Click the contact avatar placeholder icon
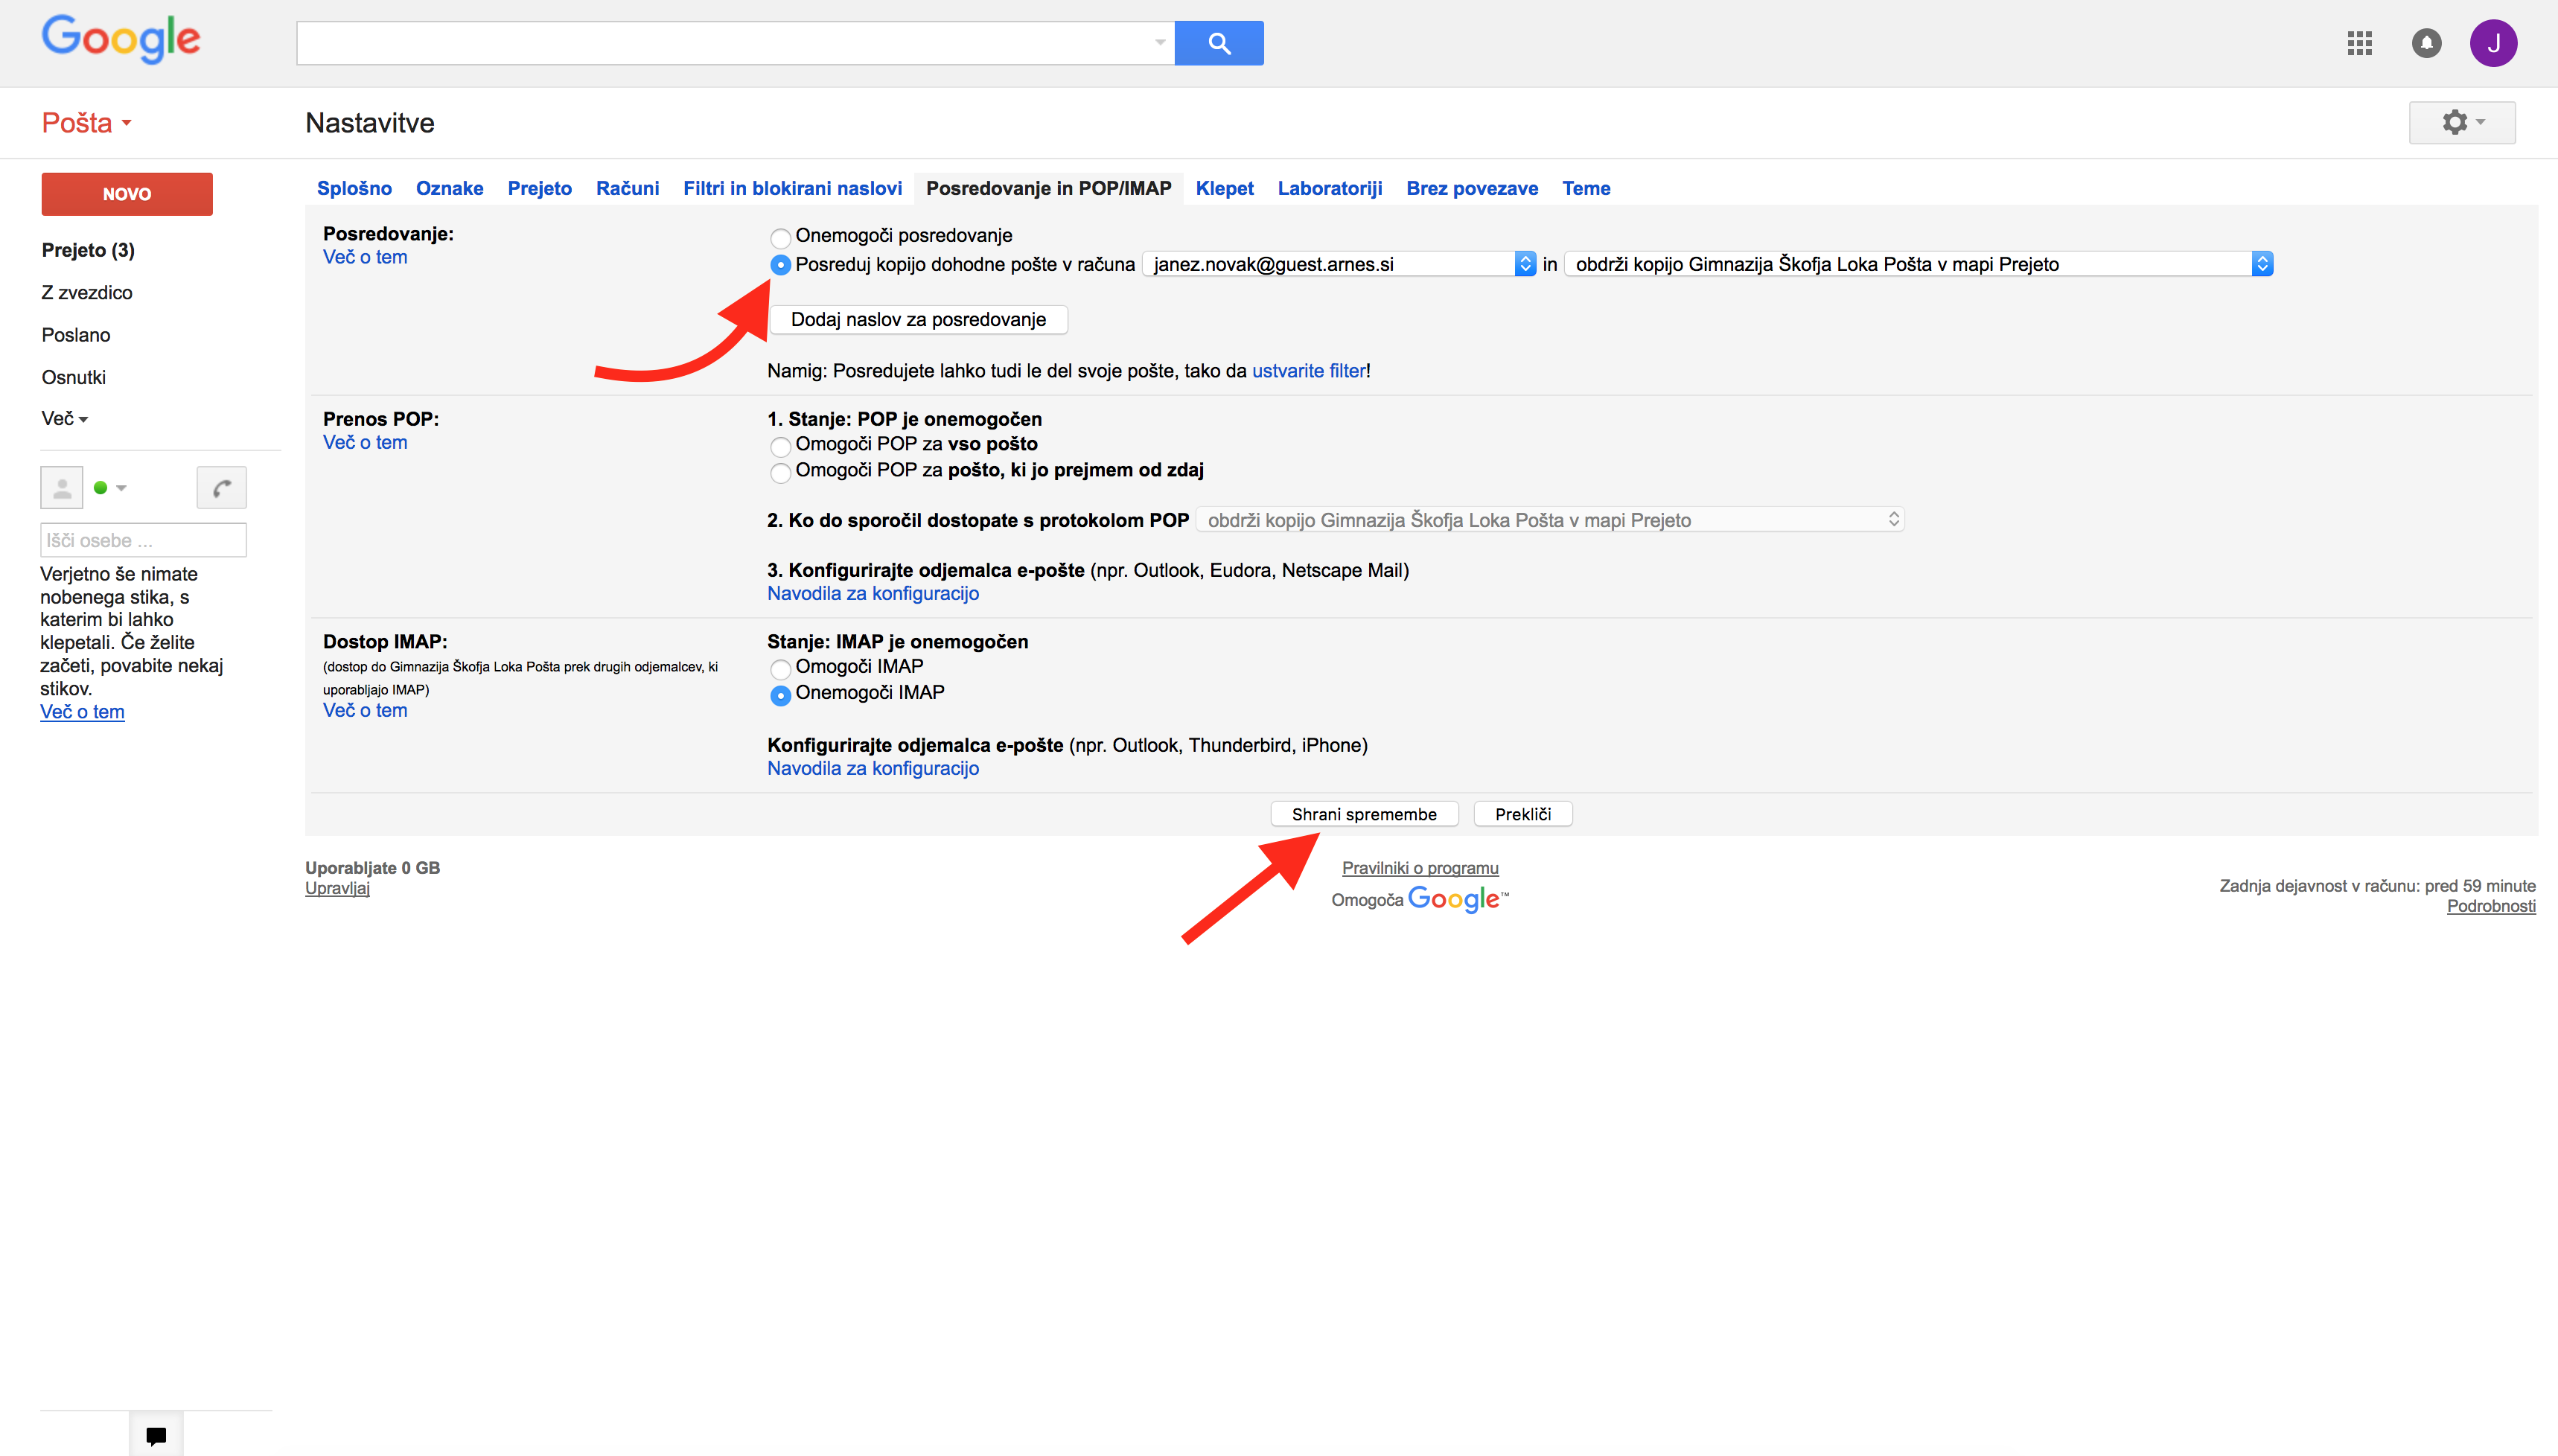This screenshot has width=2558, height=1456. tap(62, 488)
